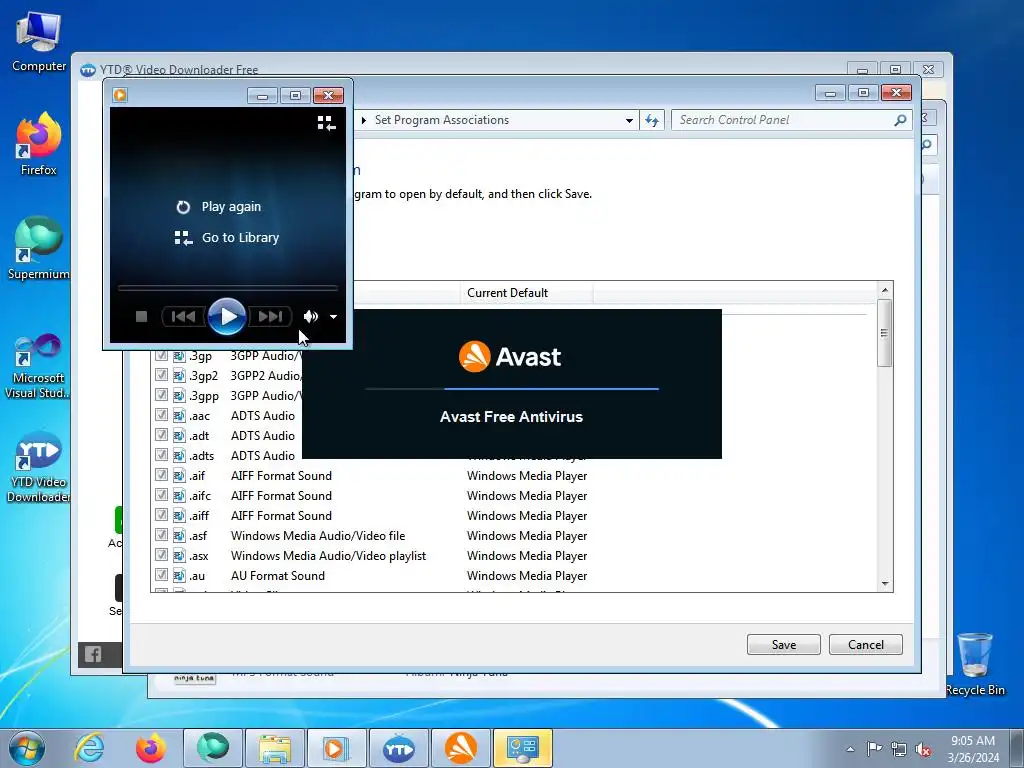1024x768 pixels.
Task: Open Windows Explorer folder taskbar icon
Action: point(274,748)
